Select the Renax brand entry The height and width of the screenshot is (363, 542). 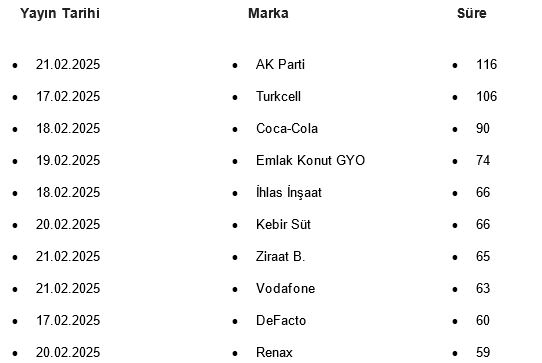(x=274, y=353)
